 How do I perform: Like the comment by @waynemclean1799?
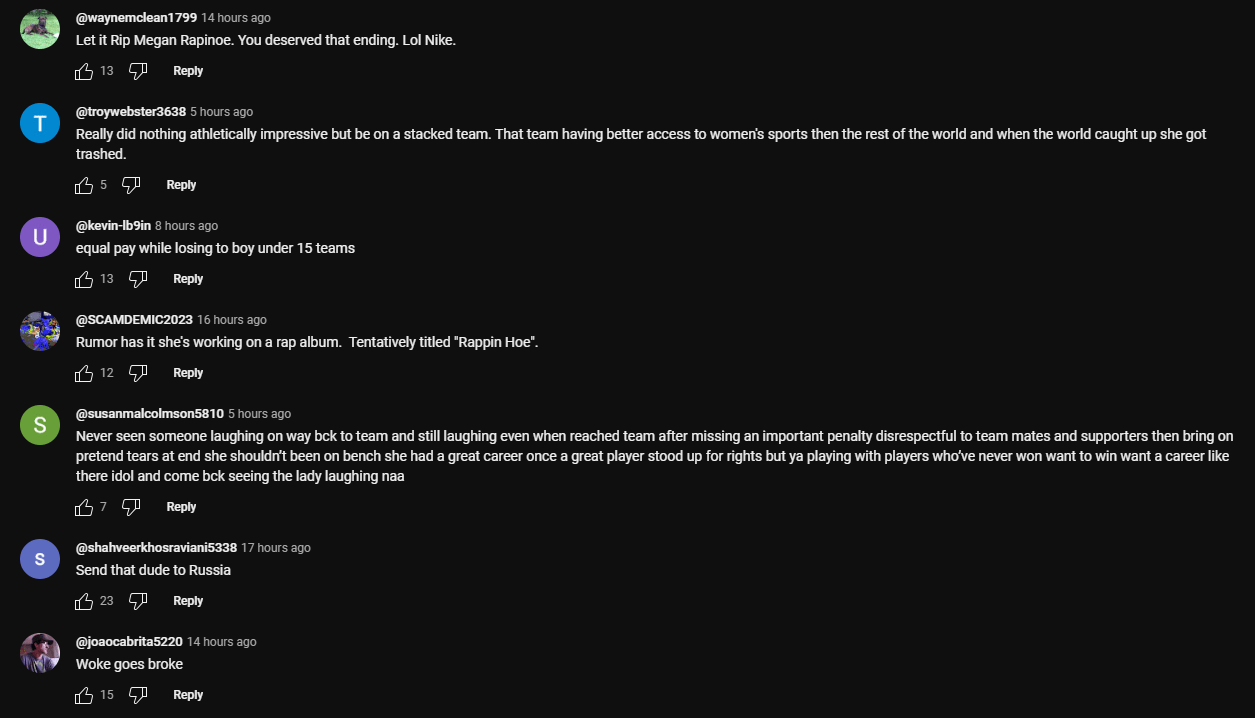pos(84,71)
